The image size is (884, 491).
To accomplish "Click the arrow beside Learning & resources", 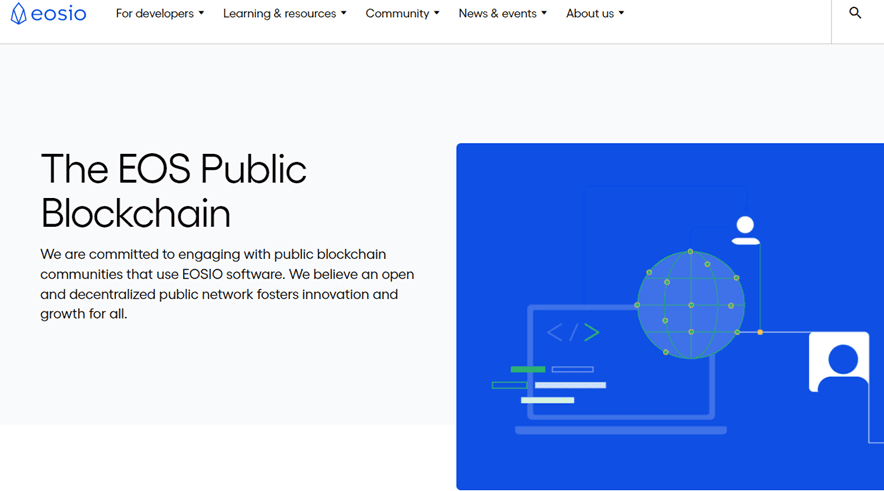I will (344, 13).
